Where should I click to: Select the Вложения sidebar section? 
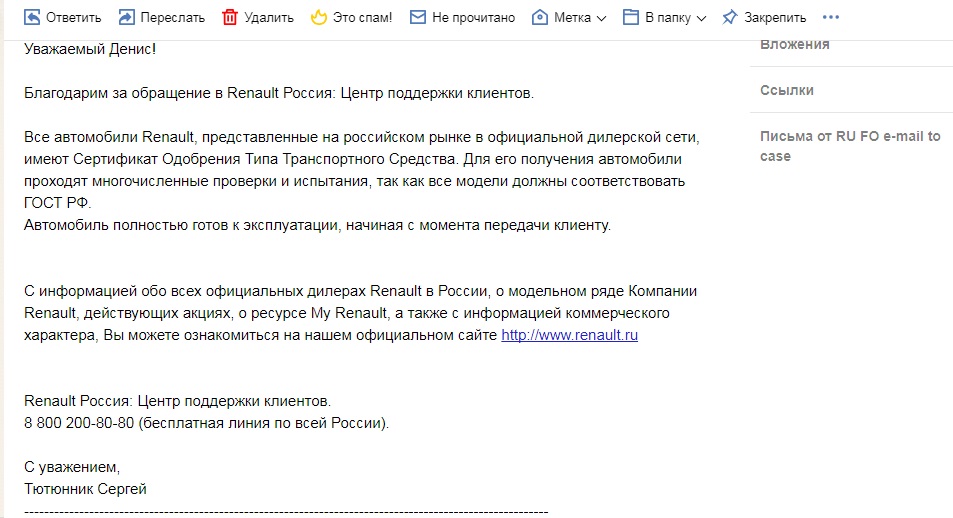[794, 44]
